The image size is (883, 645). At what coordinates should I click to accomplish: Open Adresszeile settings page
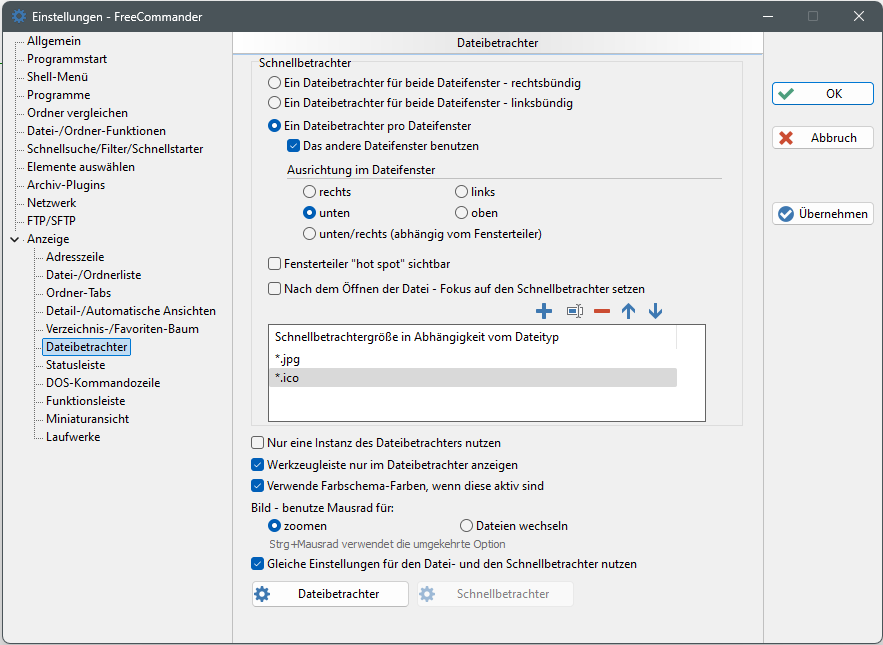(75, 257)
